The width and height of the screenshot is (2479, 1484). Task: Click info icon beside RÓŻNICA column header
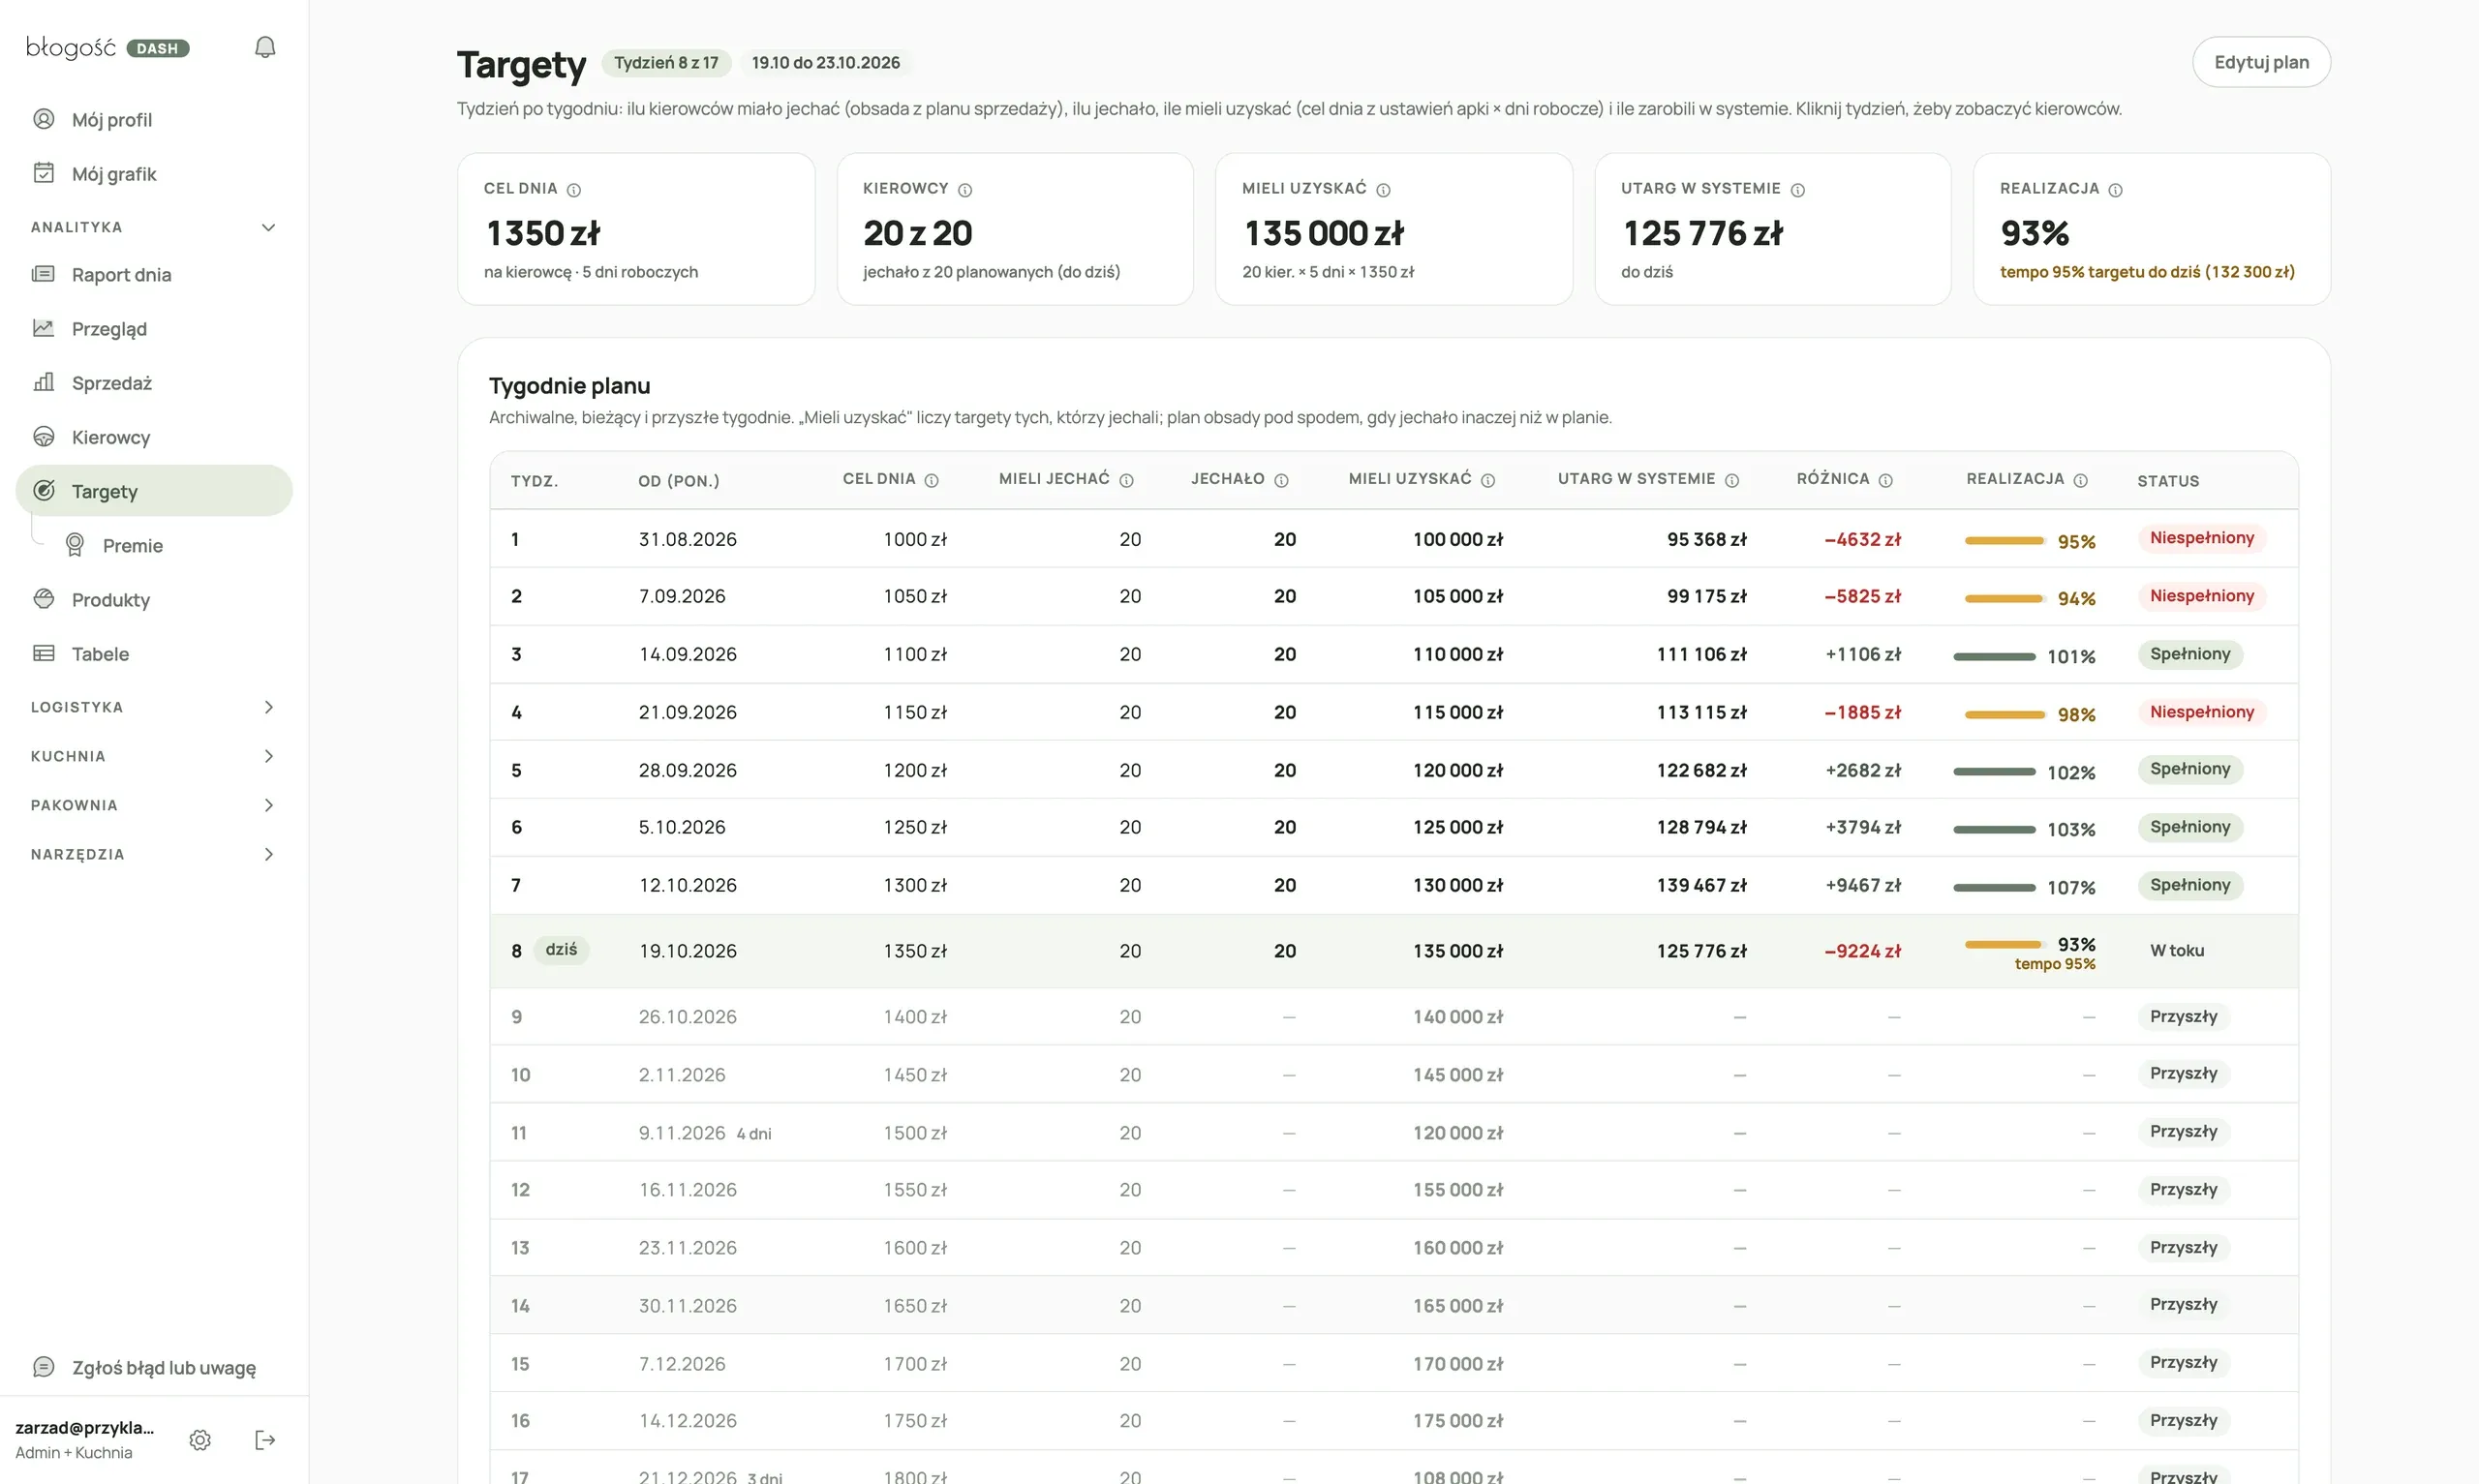pyautogui.click(x=1885, y=480)
